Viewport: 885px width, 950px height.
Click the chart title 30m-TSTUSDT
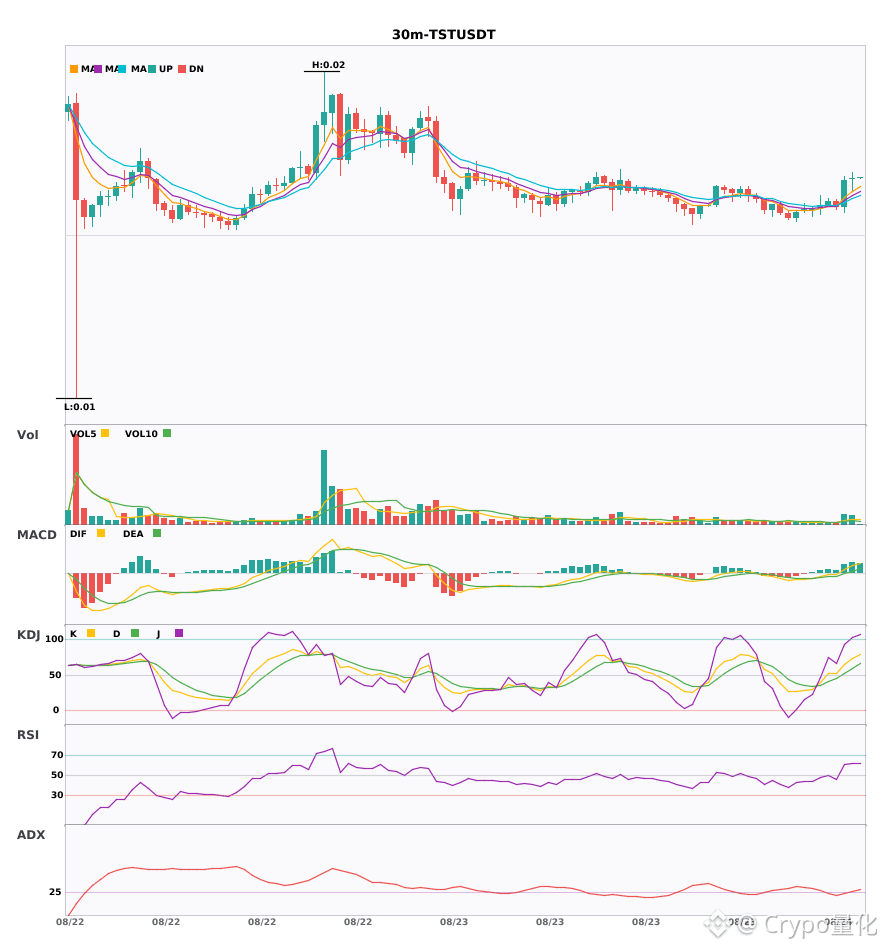pyautogui.click(x=443, y=35)
